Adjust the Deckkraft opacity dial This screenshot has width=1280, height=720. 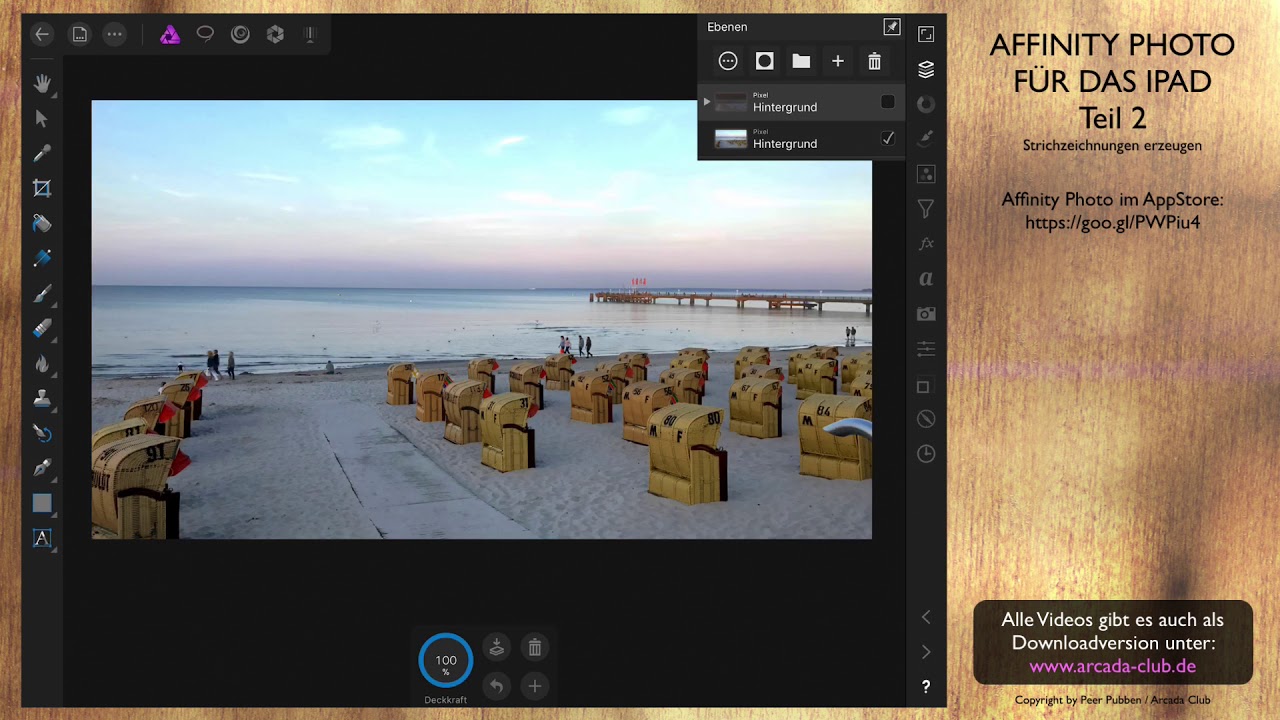446,660
